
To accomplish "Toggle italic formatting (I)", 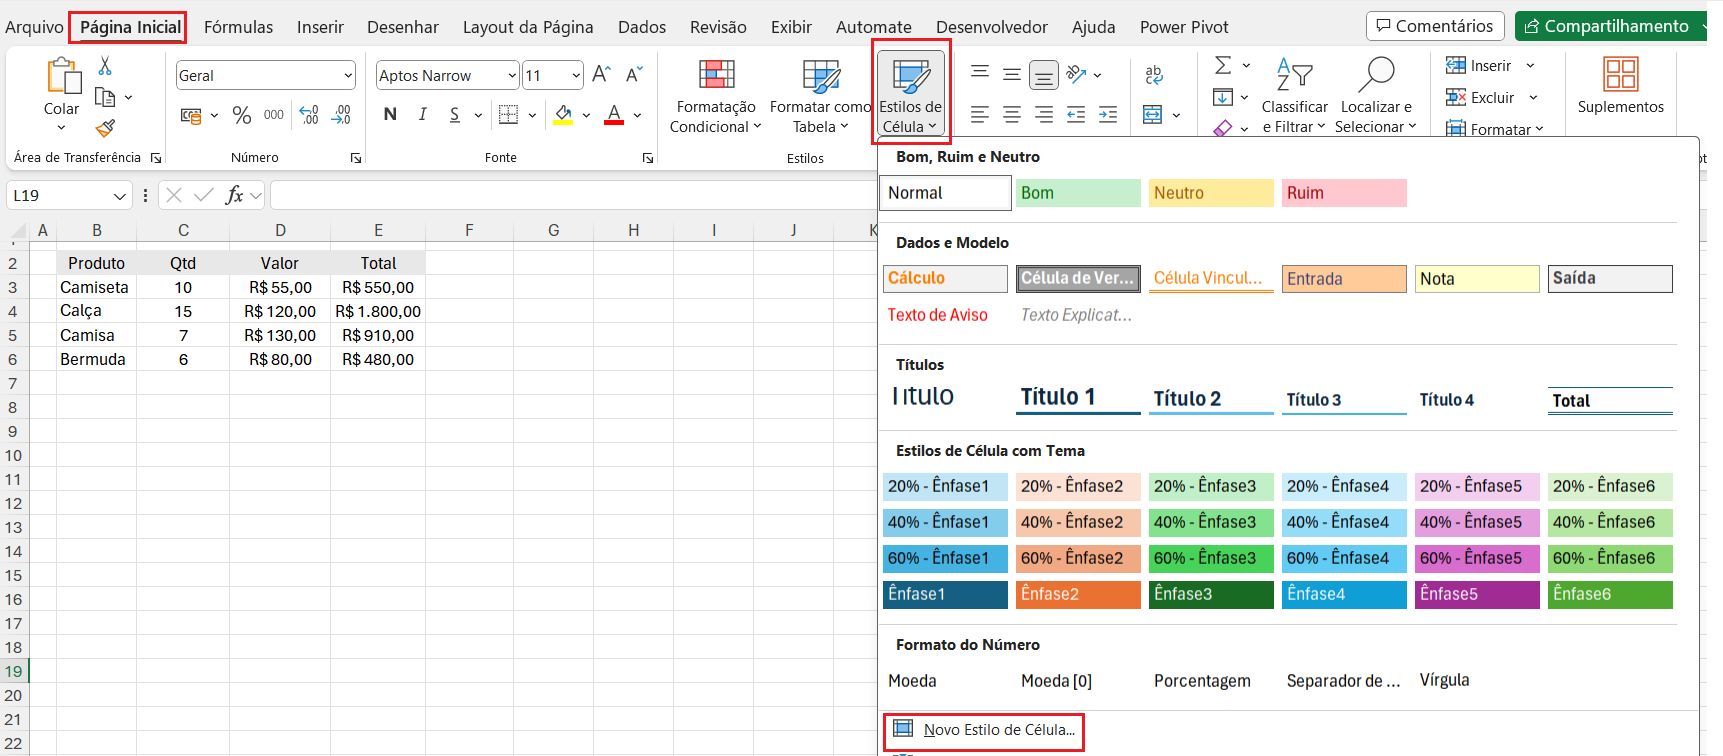I will 422,115.
